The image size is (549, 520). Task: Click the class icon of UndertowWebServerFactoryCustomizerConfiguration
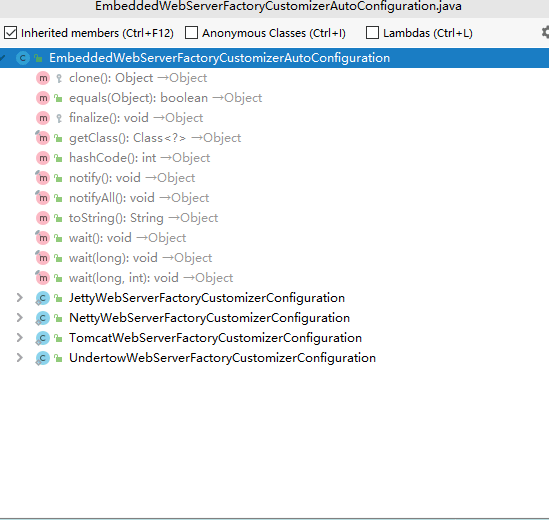click(x=43, y=358)
